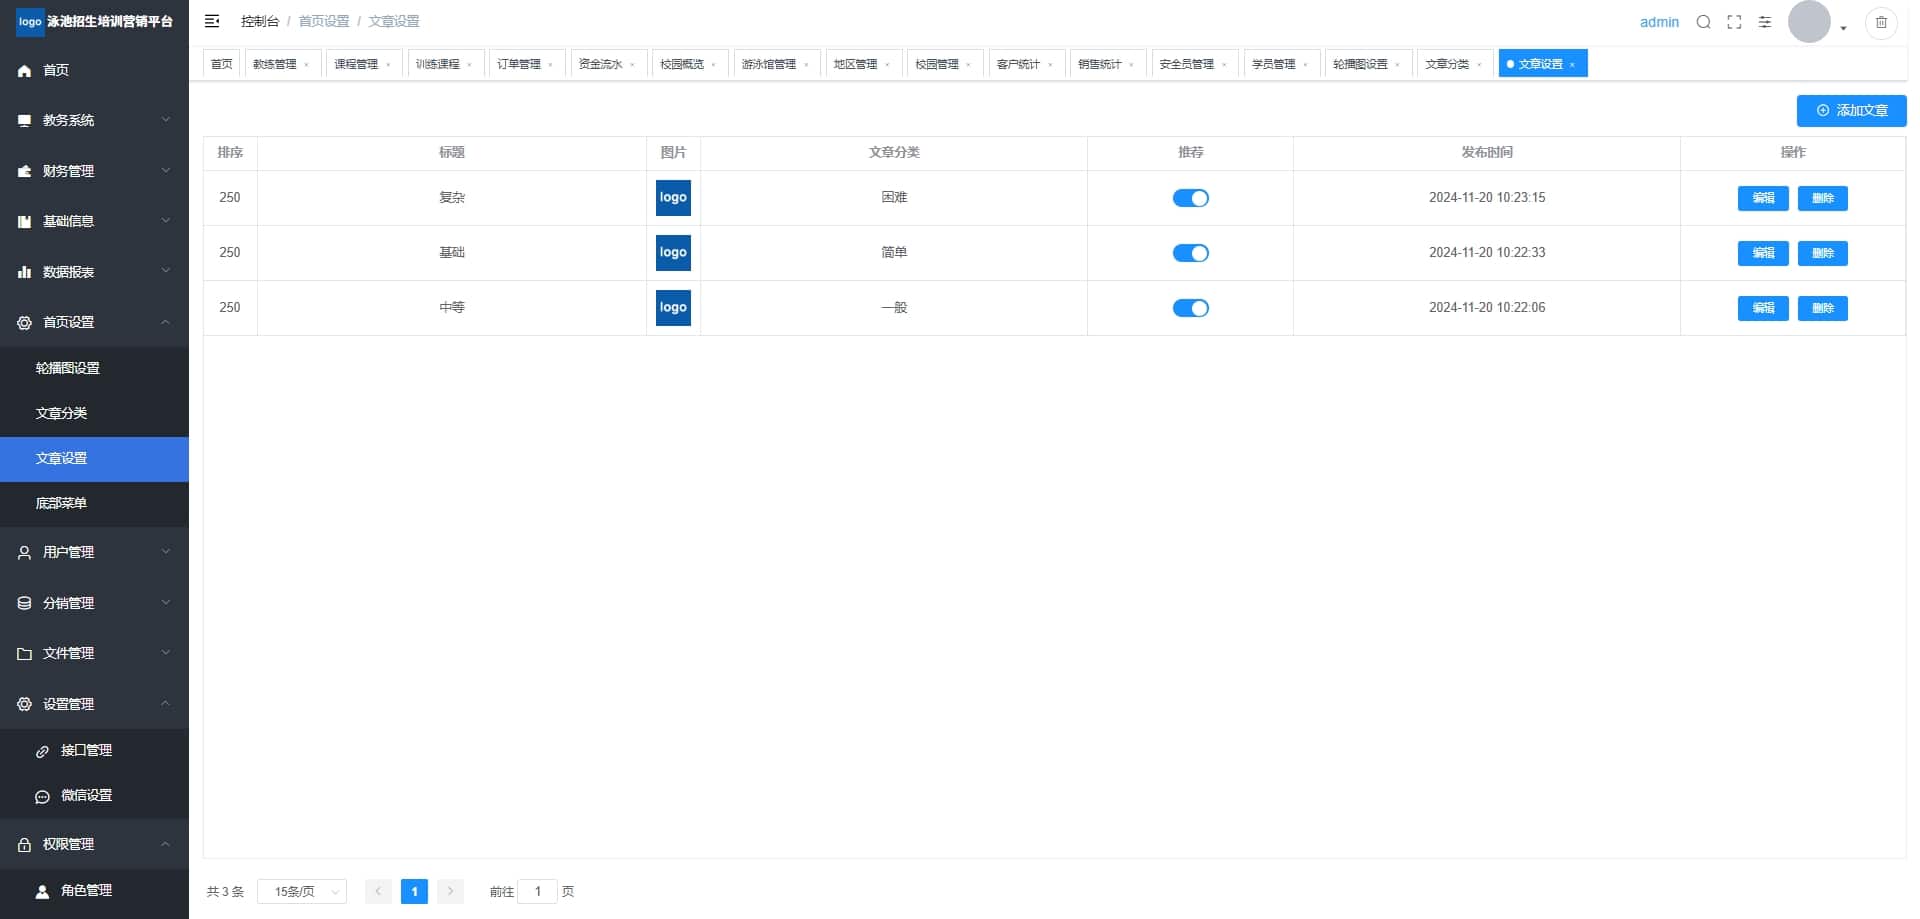Viewport: 1920px width, 919px height.
Task: Open logo thumbnail of 复杂 article
Action: click(x=673, y=198)
